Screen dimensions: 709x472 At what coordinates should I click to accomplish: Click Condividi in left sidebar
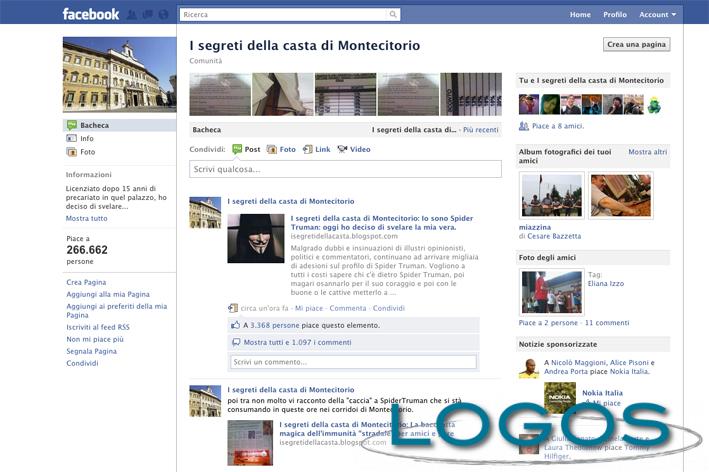(82, 363)
